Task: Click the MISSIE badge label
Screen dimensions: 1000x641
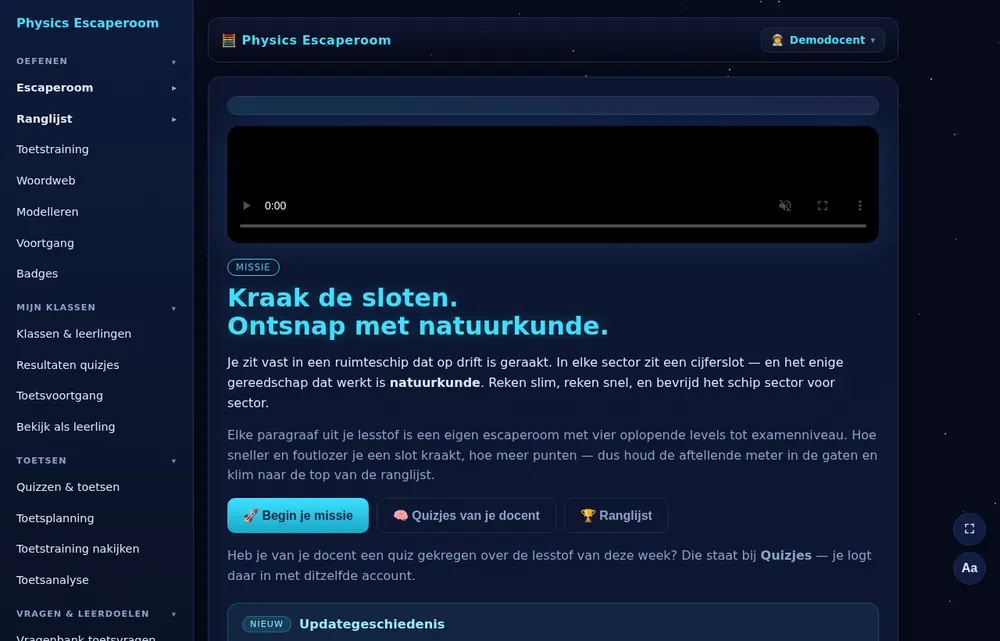Action: click(x=253, y=267)
